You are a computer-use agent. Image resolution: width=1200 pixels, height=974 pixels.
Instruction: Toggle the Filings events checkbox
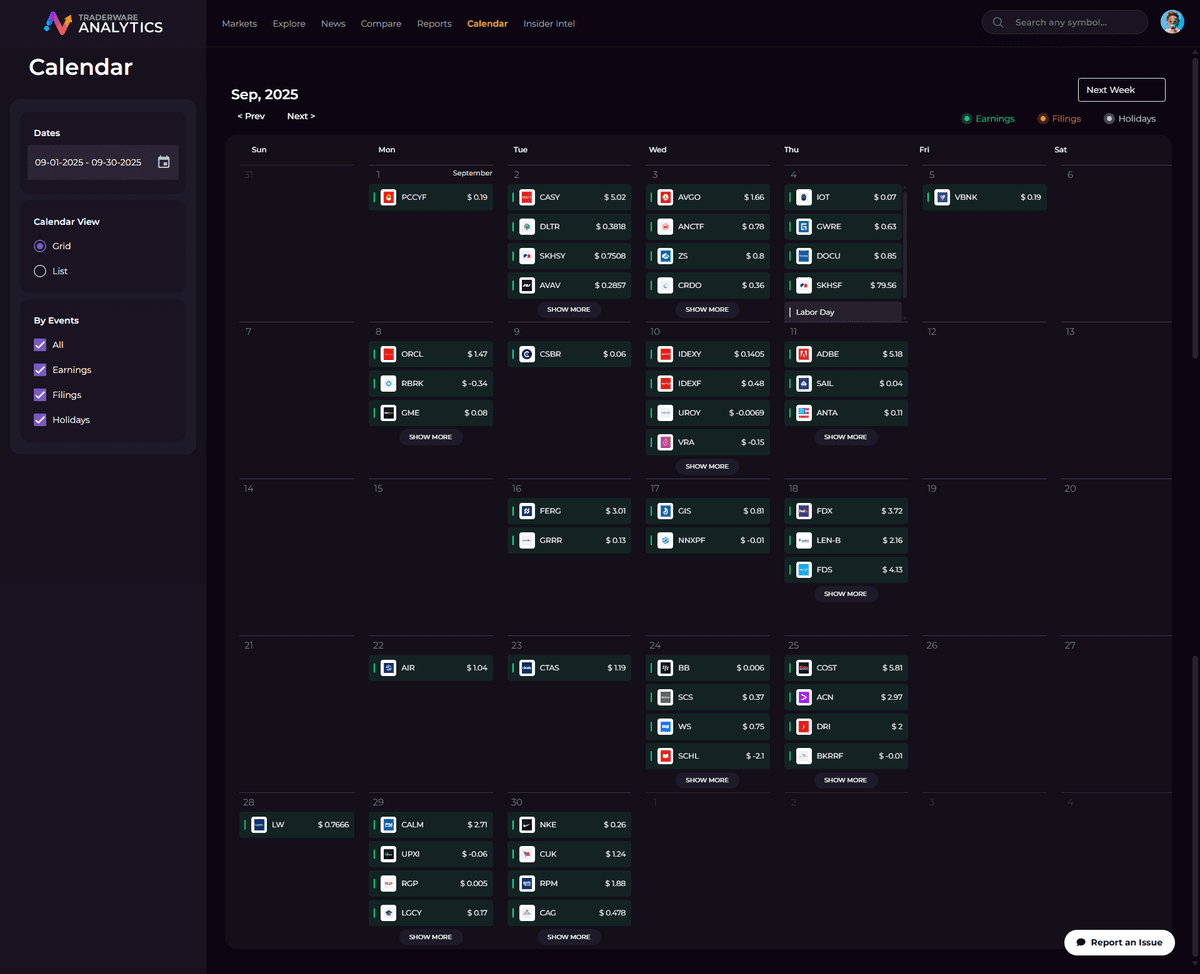(40, 395)
